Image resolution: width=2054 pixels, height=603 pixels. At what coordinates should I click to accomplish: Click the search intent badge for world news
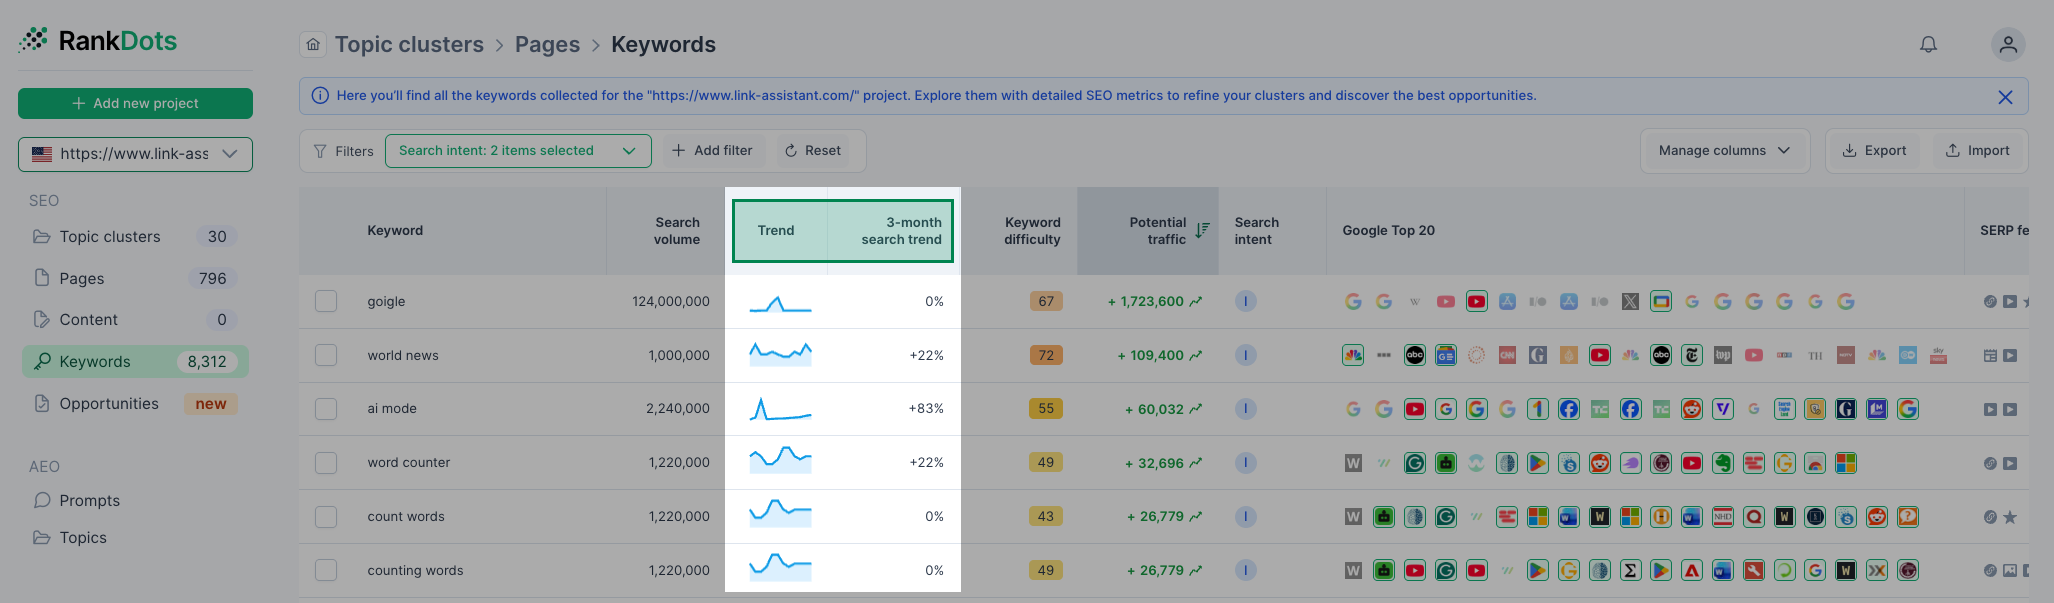click(1246, 355)
